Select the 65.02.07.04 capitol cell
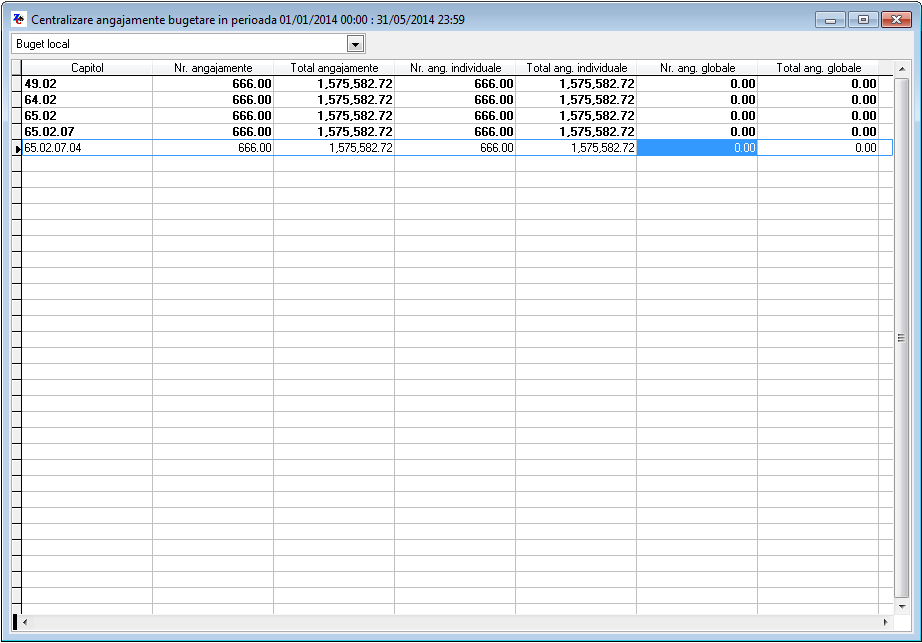The height and width of the screenshot is (643, 922). [87, 148]
